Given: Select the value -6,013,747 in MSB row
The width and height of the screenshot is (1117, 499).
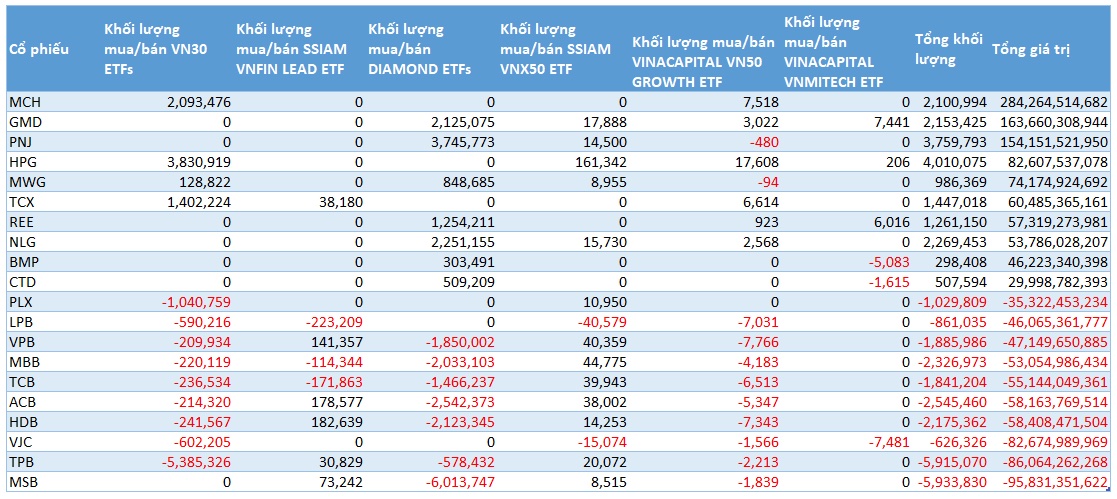Looking at the screenshot, I should [462, 480].
